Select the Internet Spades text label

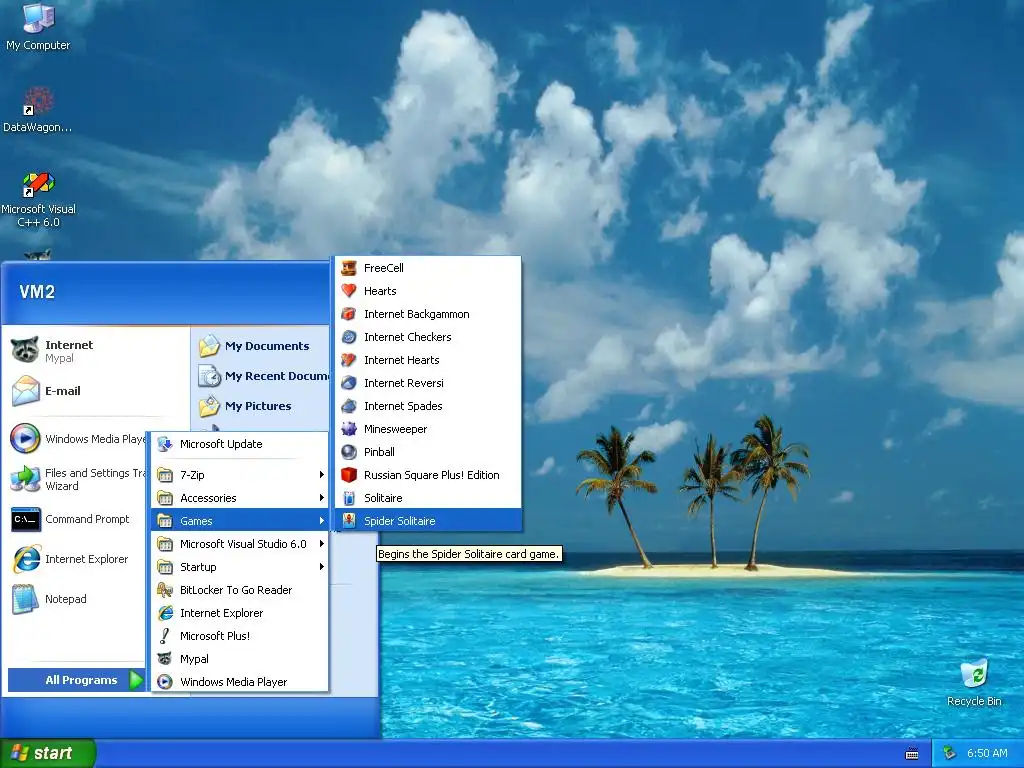[403, 406]
